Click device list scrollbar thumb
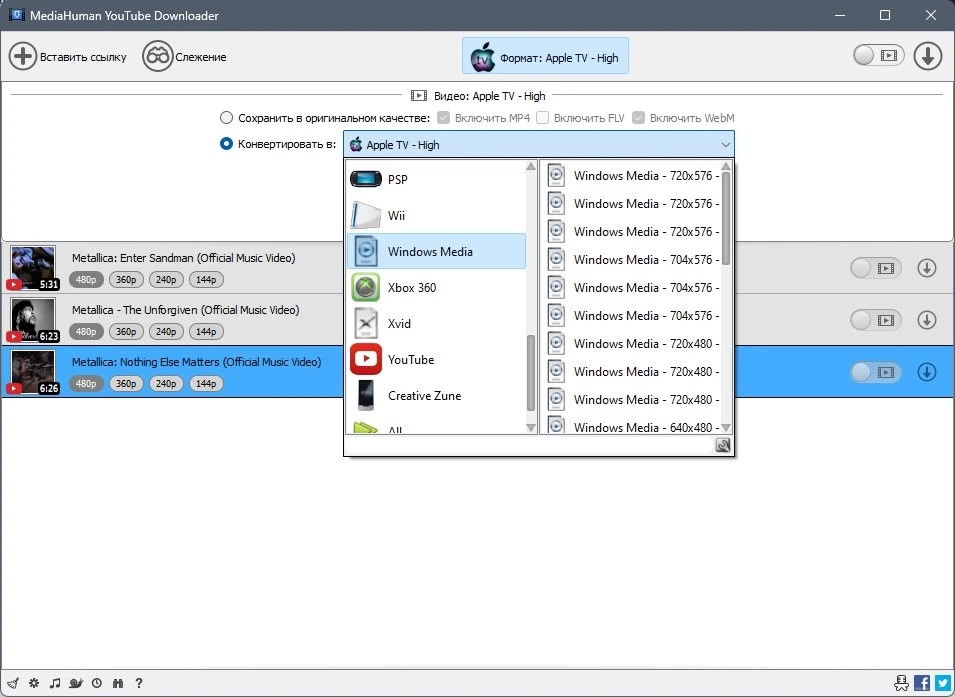This screenshot has height=697, width=955. pyautogui.click(x=530, y=373)
